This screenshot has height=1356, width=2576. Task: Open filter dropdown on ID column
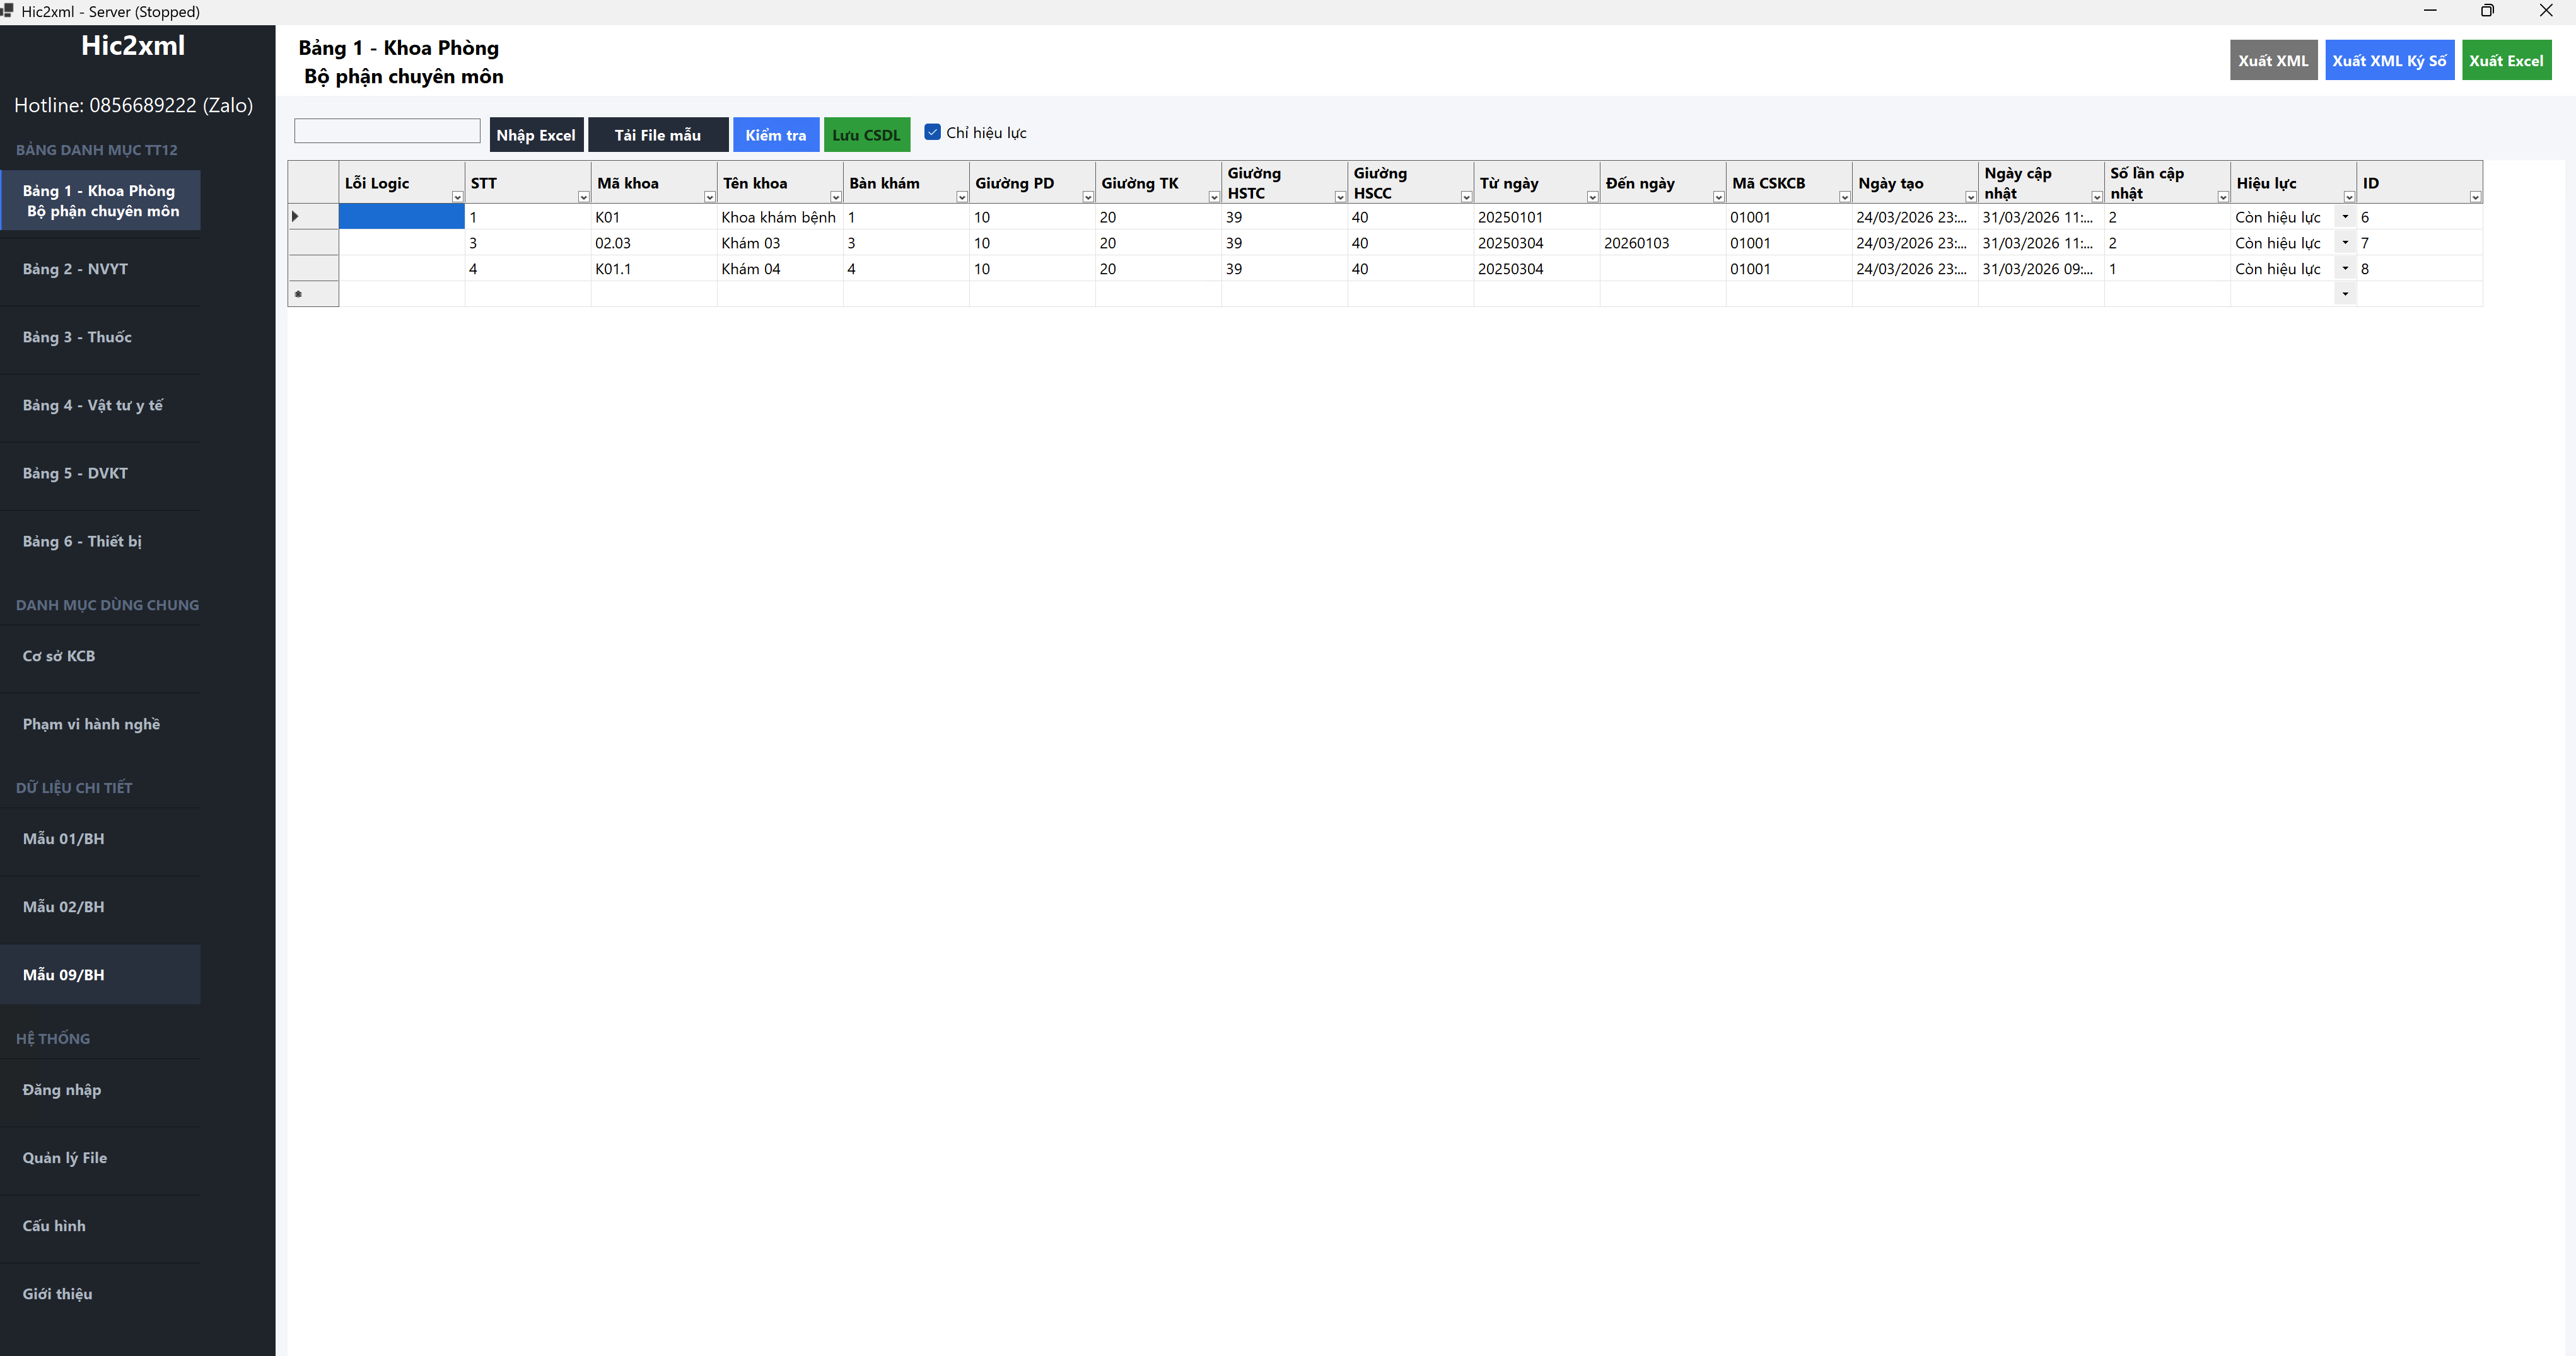click(2474, 197)
